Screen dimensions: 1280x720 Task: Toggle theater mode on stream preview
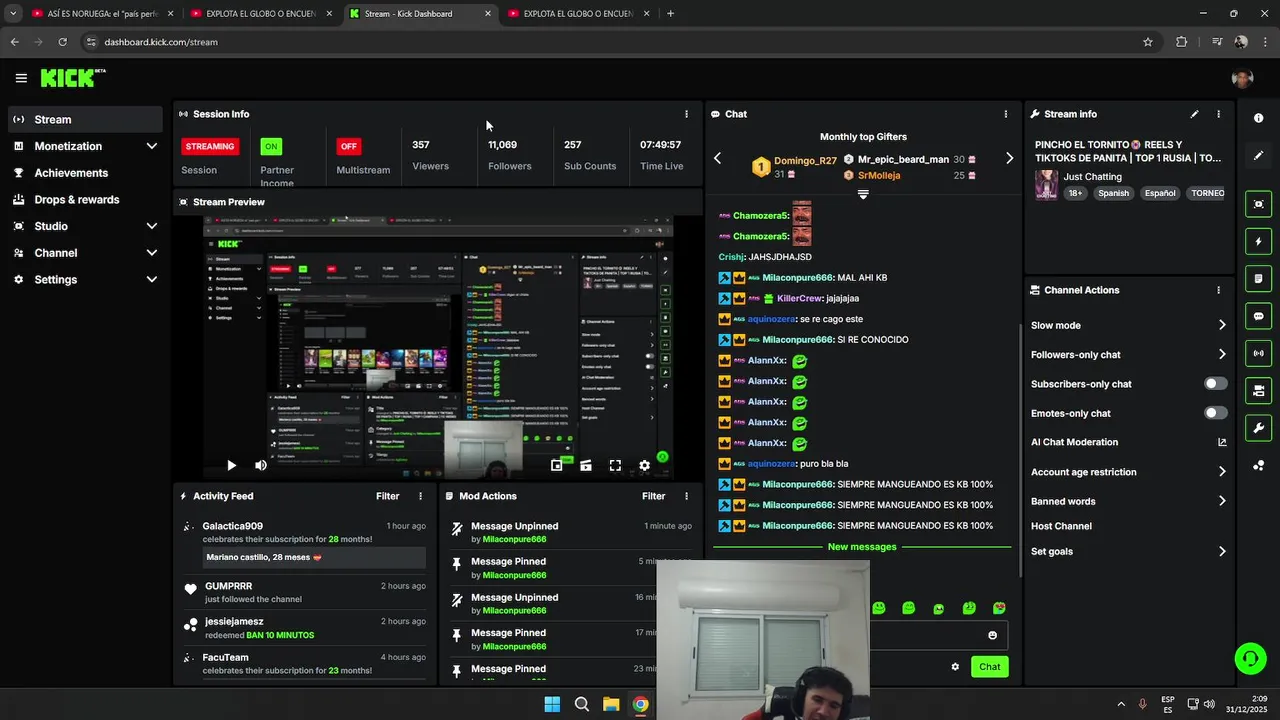586,465
